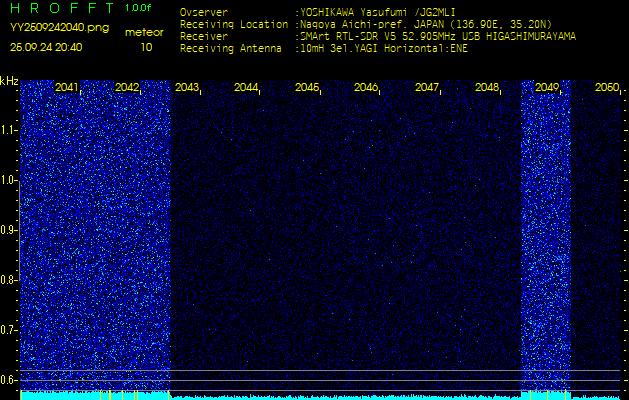The image size is (629, 400).
Task: Click the 0.7 frequency axis label
Action: point(8,330)
